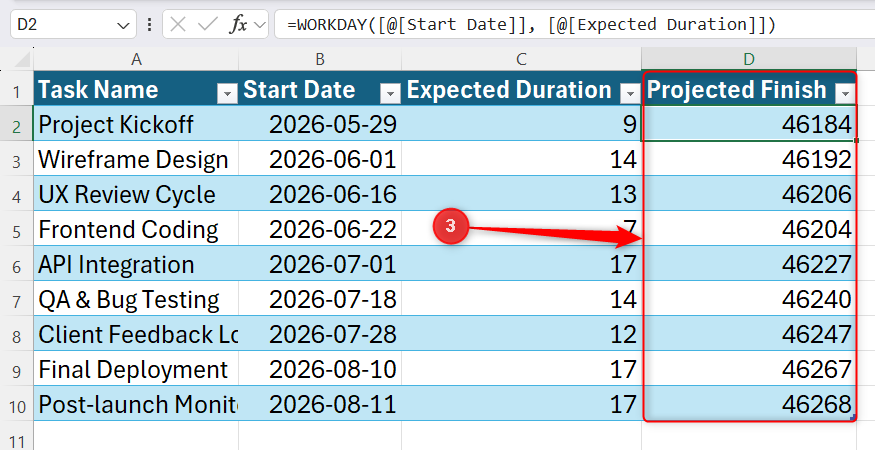The width and height of the screenshot is (875, 450).
Task: Click the Start Date header cell
Action: (320, 89)
